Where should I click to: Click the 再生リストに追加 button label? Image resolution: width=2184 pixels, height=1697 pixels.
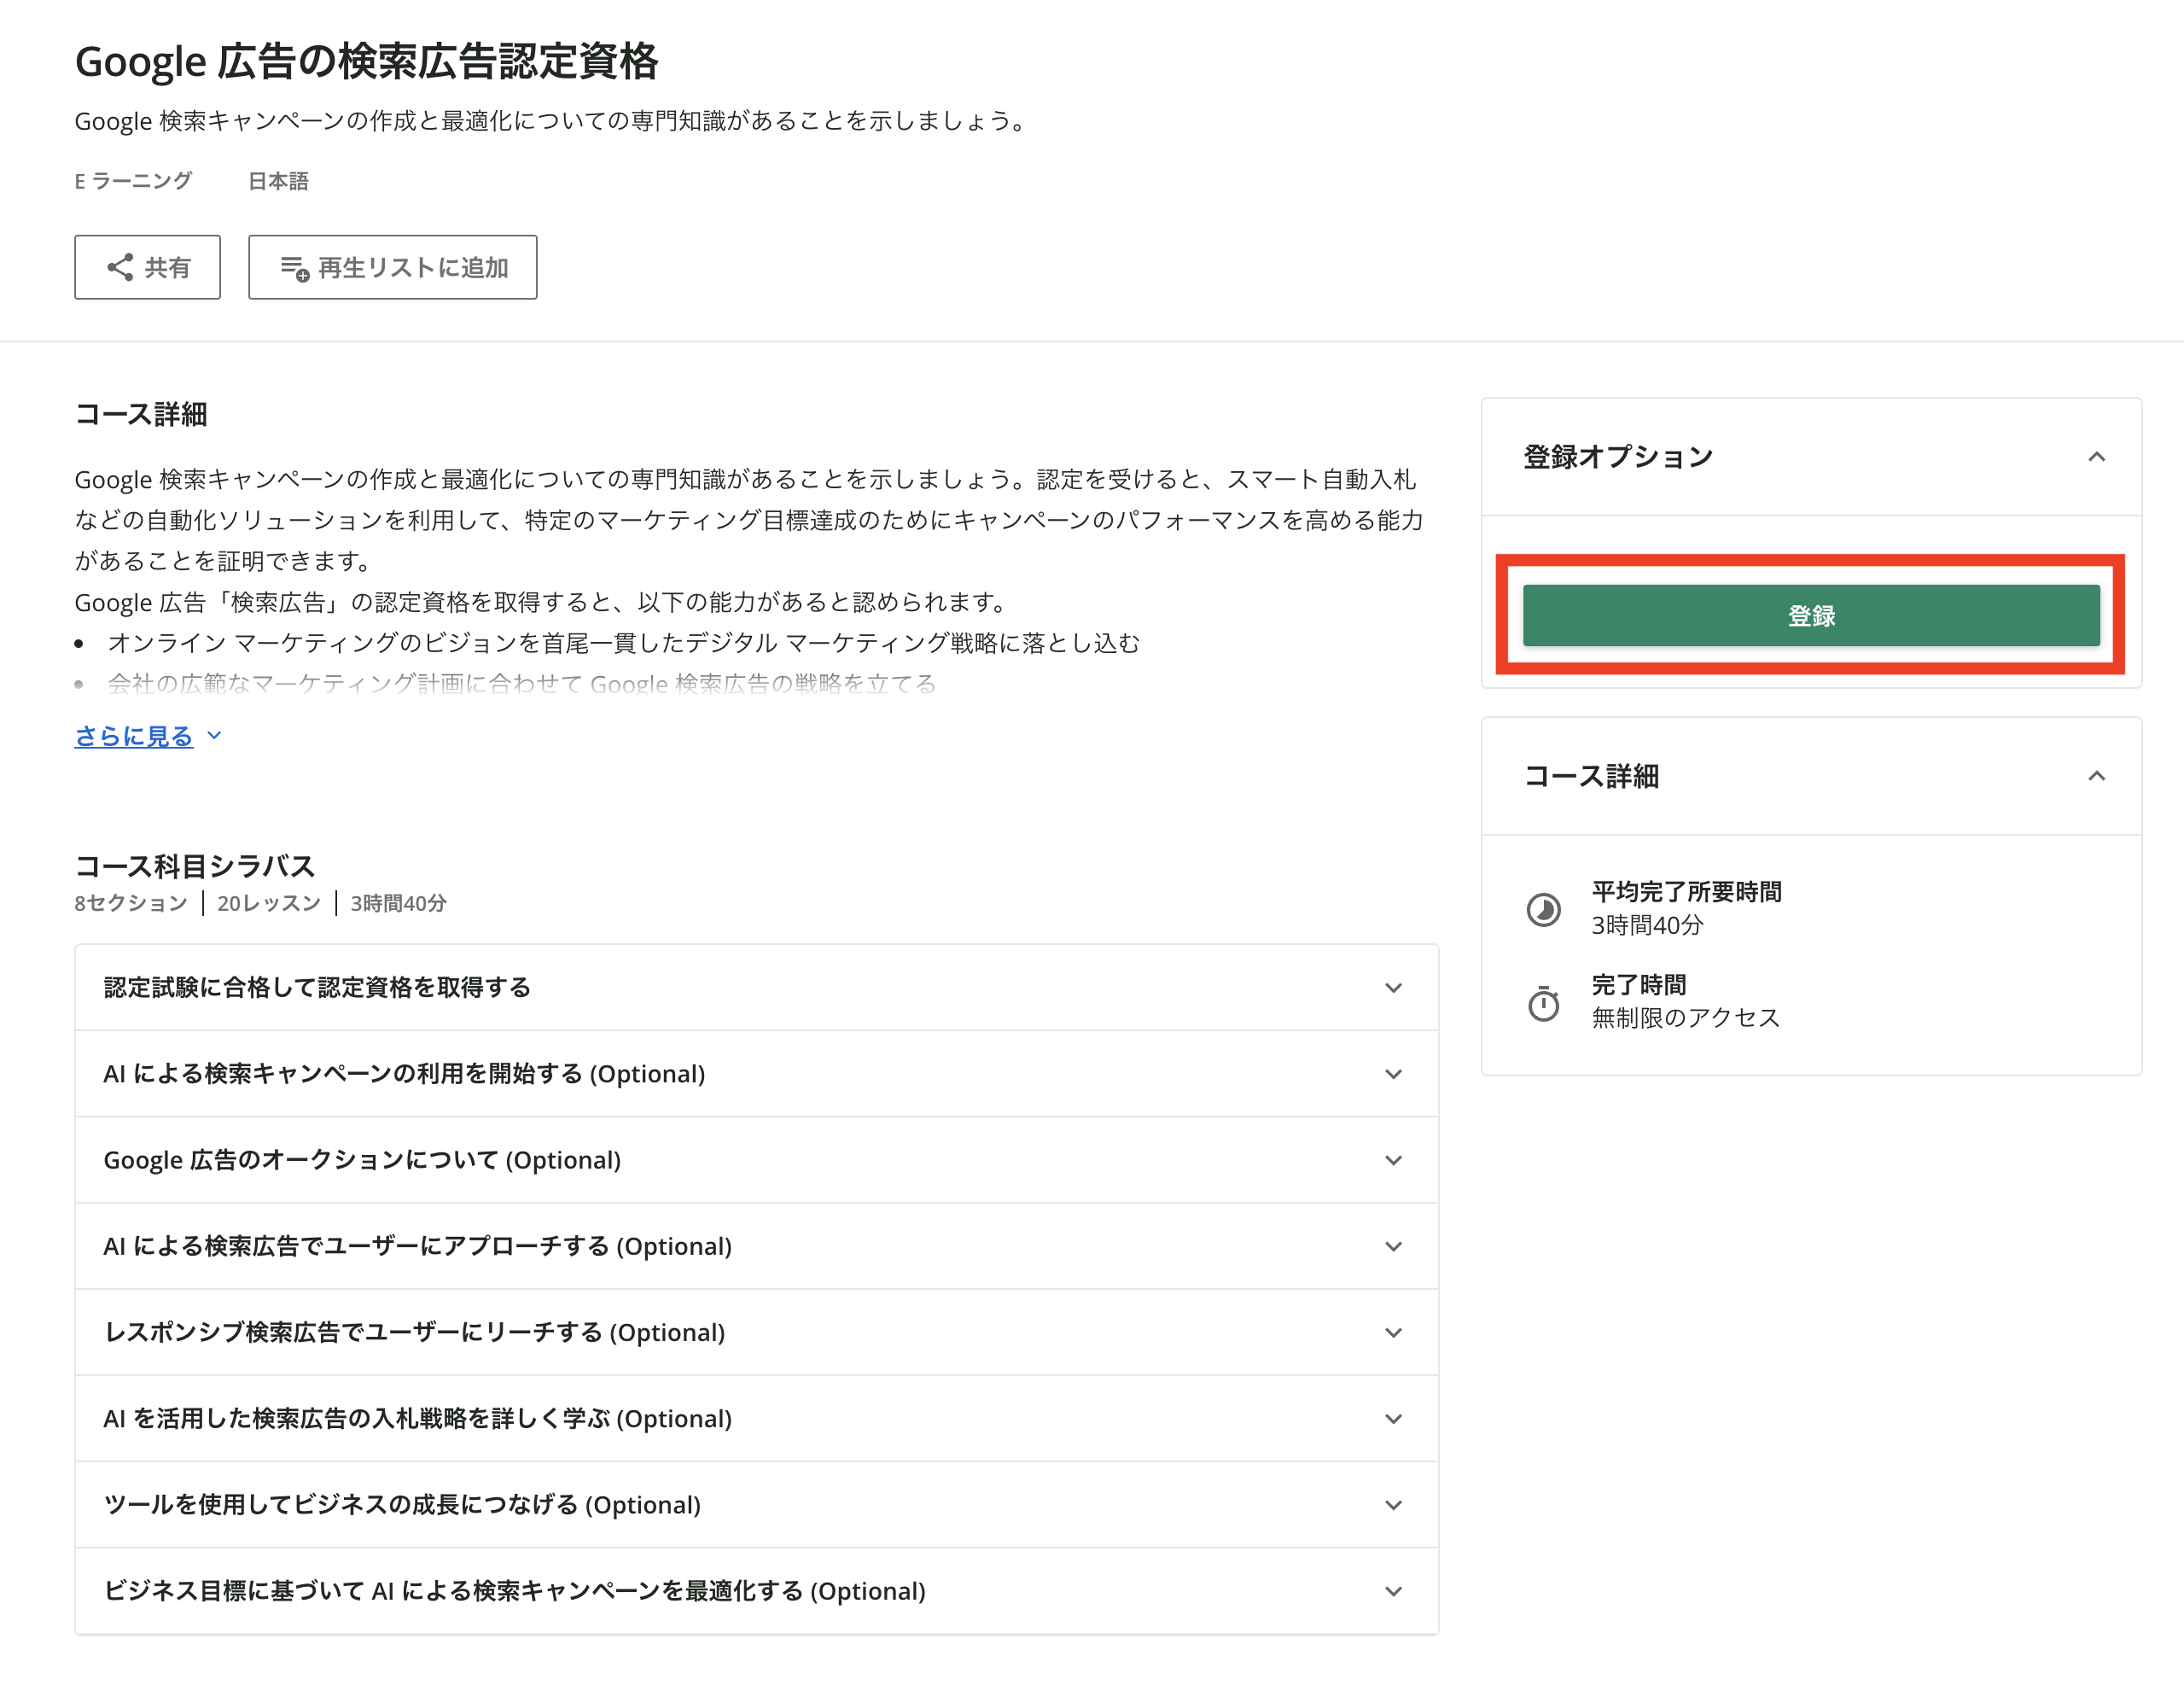(413, 268)
